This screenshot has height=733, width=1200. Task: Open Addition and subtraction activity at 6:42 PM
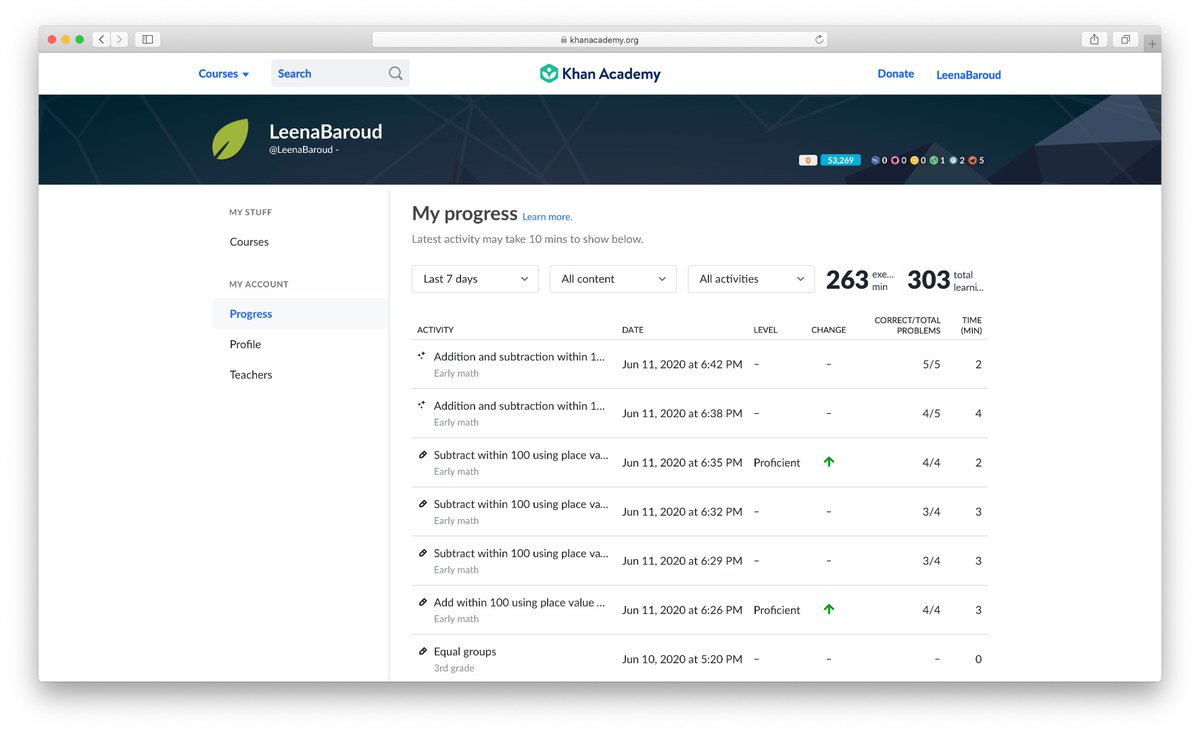519,357
